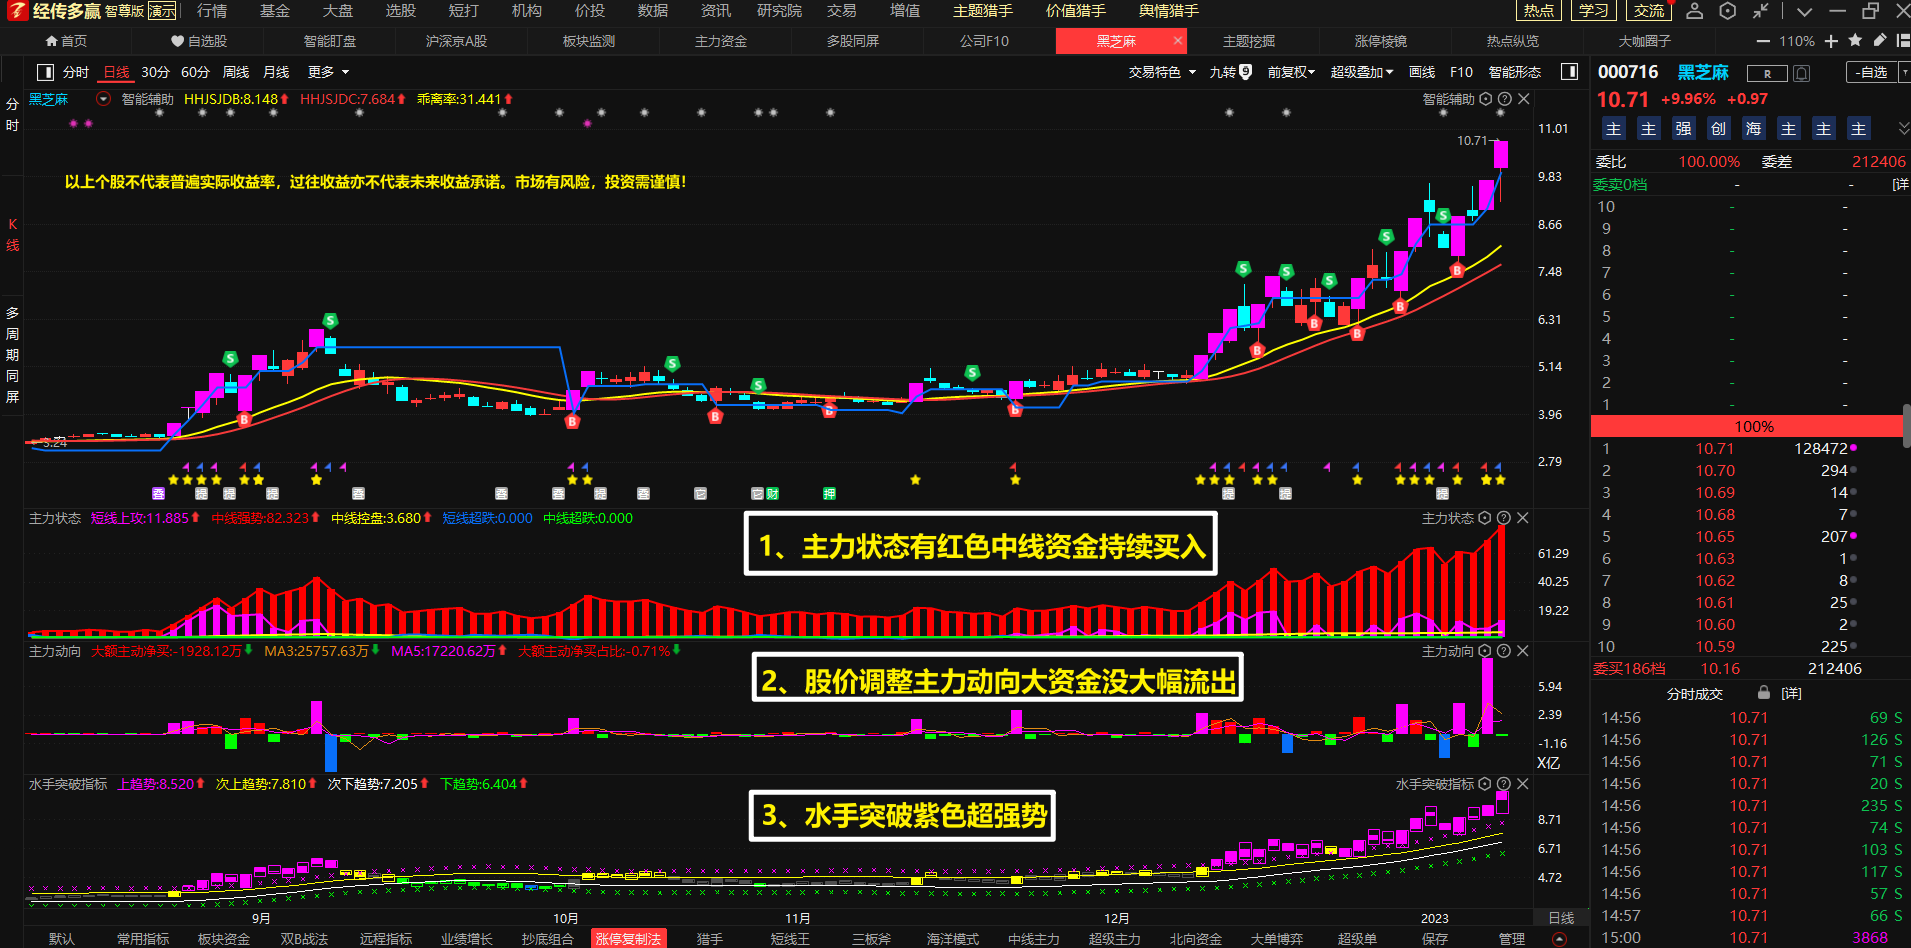Select the 涨停复制法 indicator template at bottom

(628, 939)
